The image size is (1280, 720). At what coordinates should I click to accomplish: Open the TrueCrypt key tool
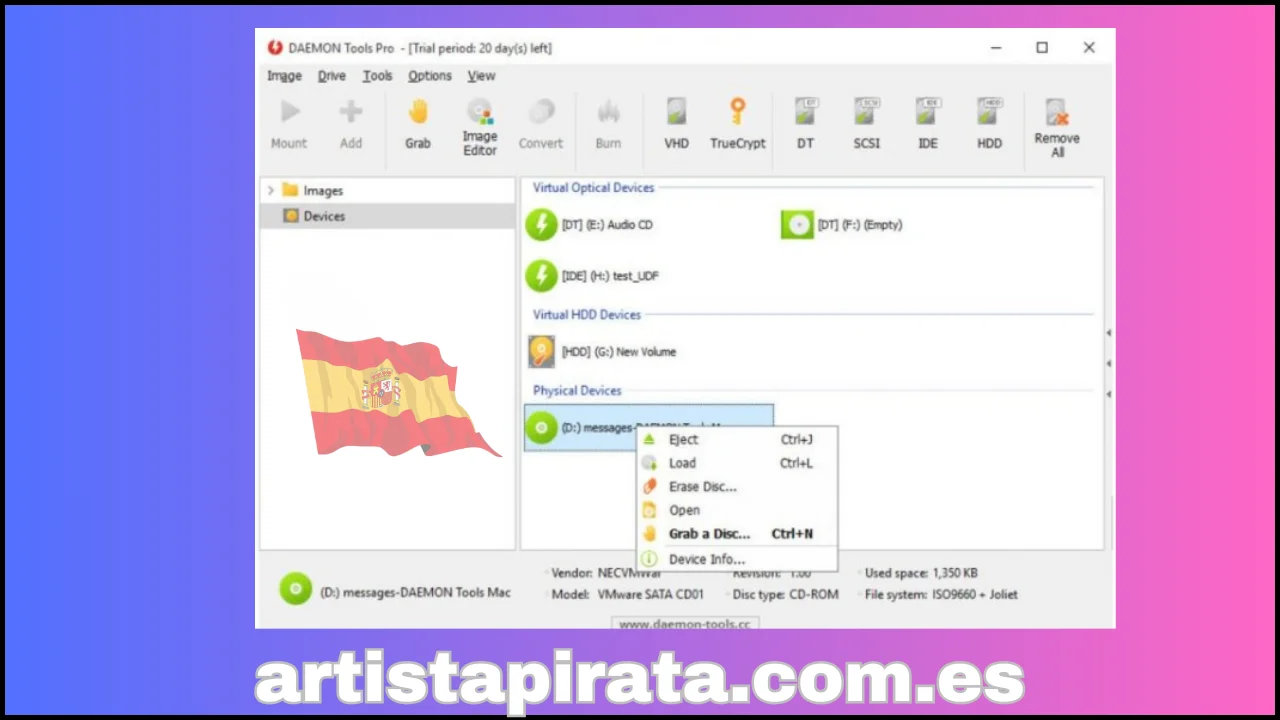738,124
